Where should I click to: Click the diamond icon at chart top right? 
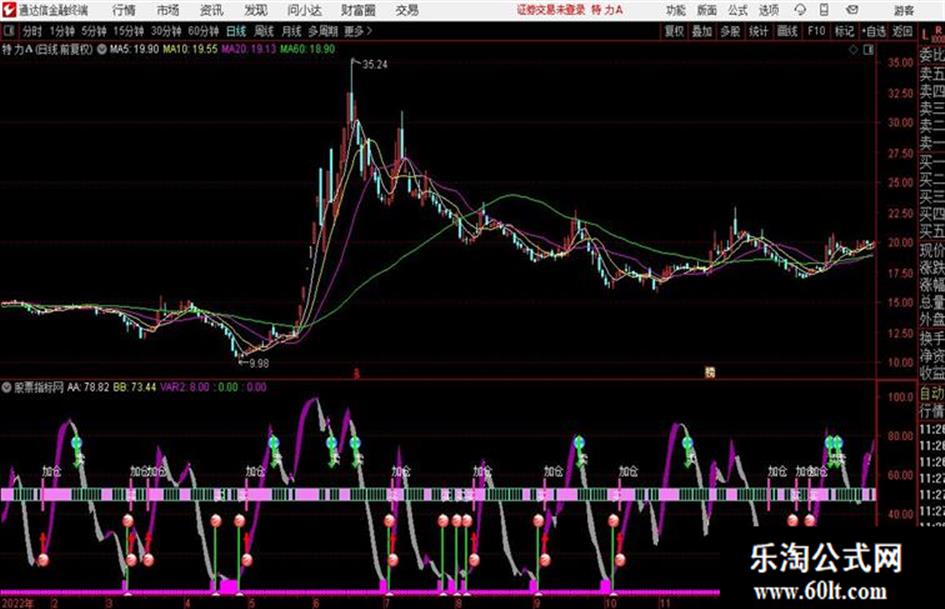pos(853,50)
